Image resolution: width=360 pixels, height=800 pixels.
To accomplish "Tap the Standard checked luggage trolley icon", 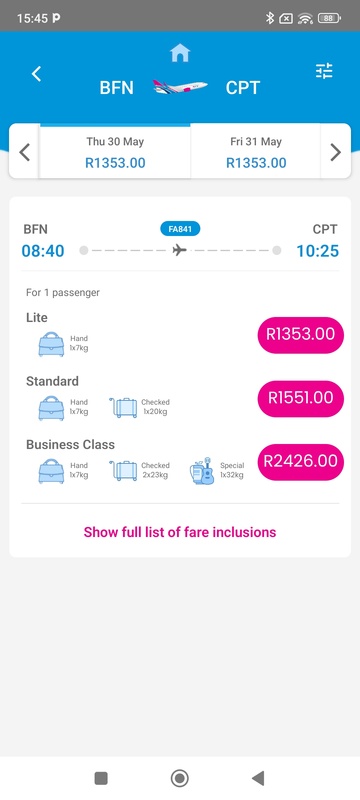I will point(123,408).
